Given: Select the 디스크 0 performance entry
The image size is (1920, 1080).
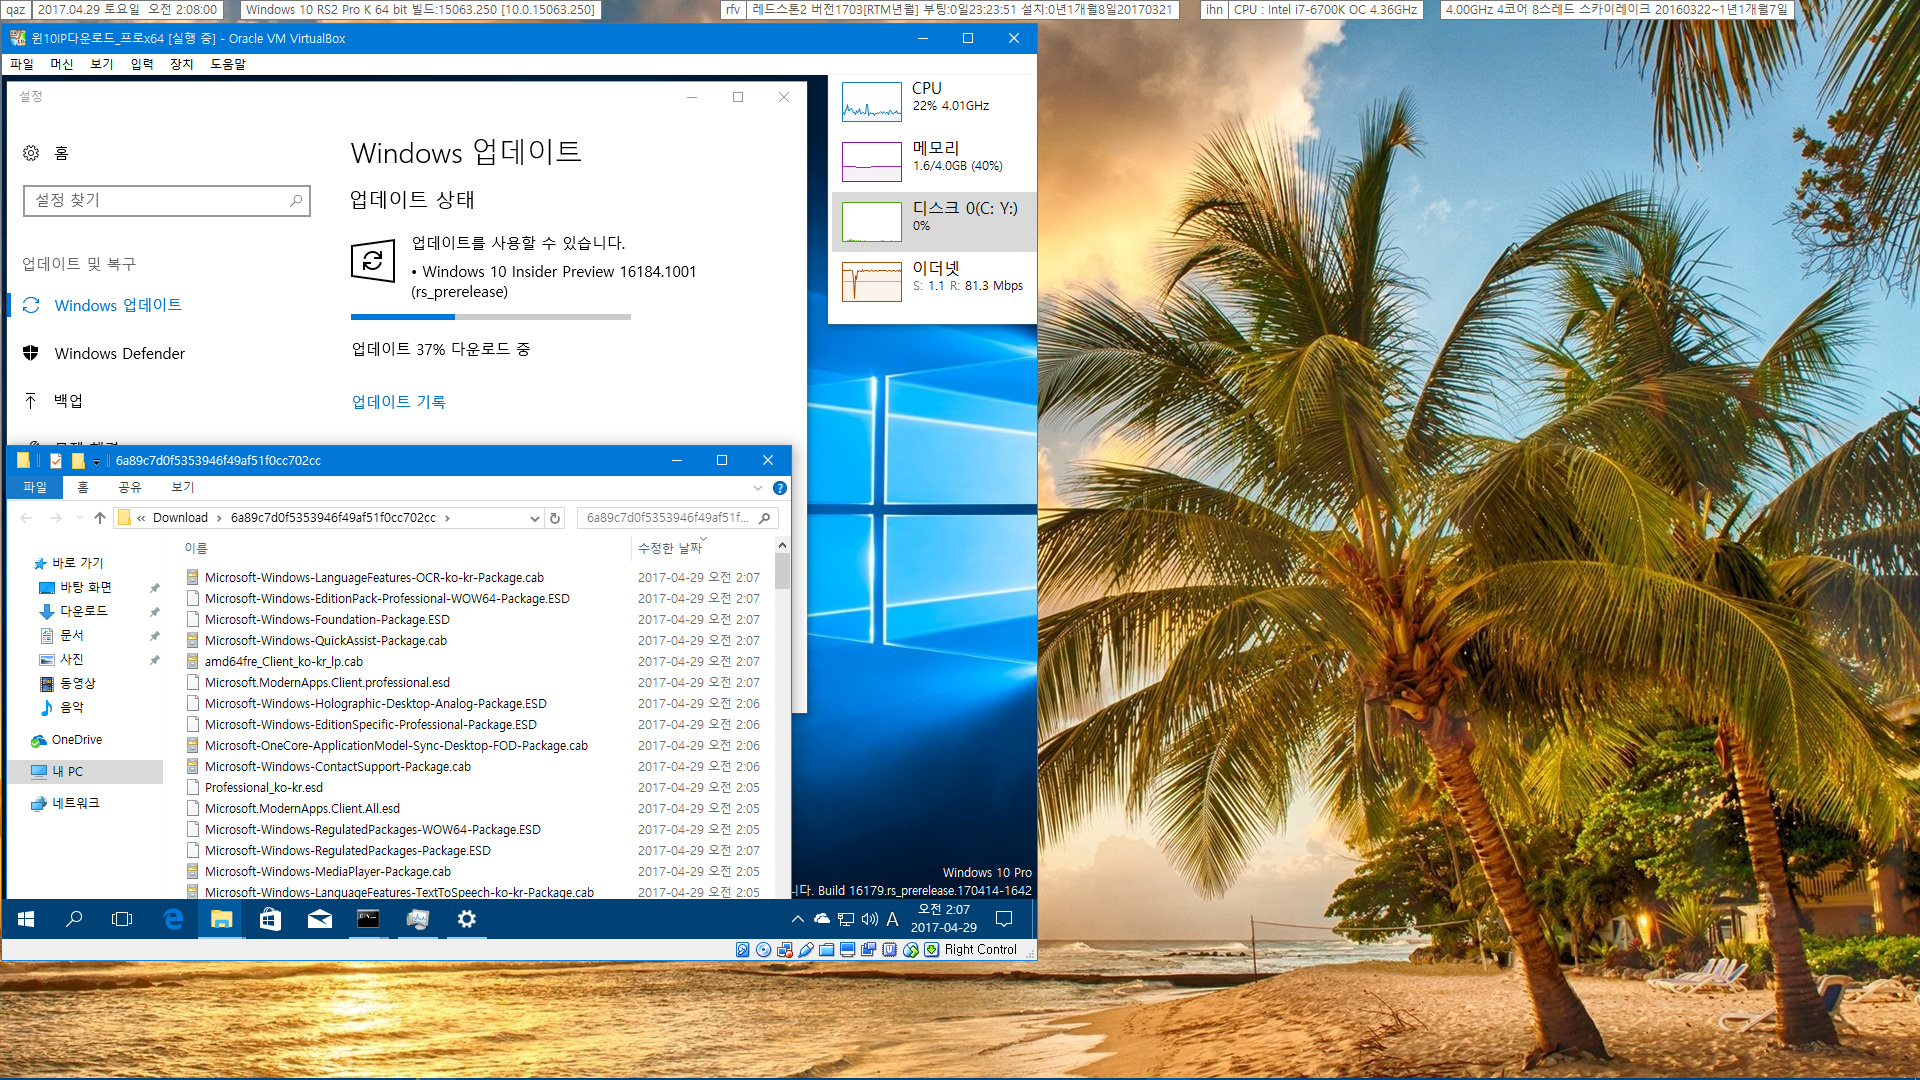Looking at the screenshot, I should click(933, 222).
